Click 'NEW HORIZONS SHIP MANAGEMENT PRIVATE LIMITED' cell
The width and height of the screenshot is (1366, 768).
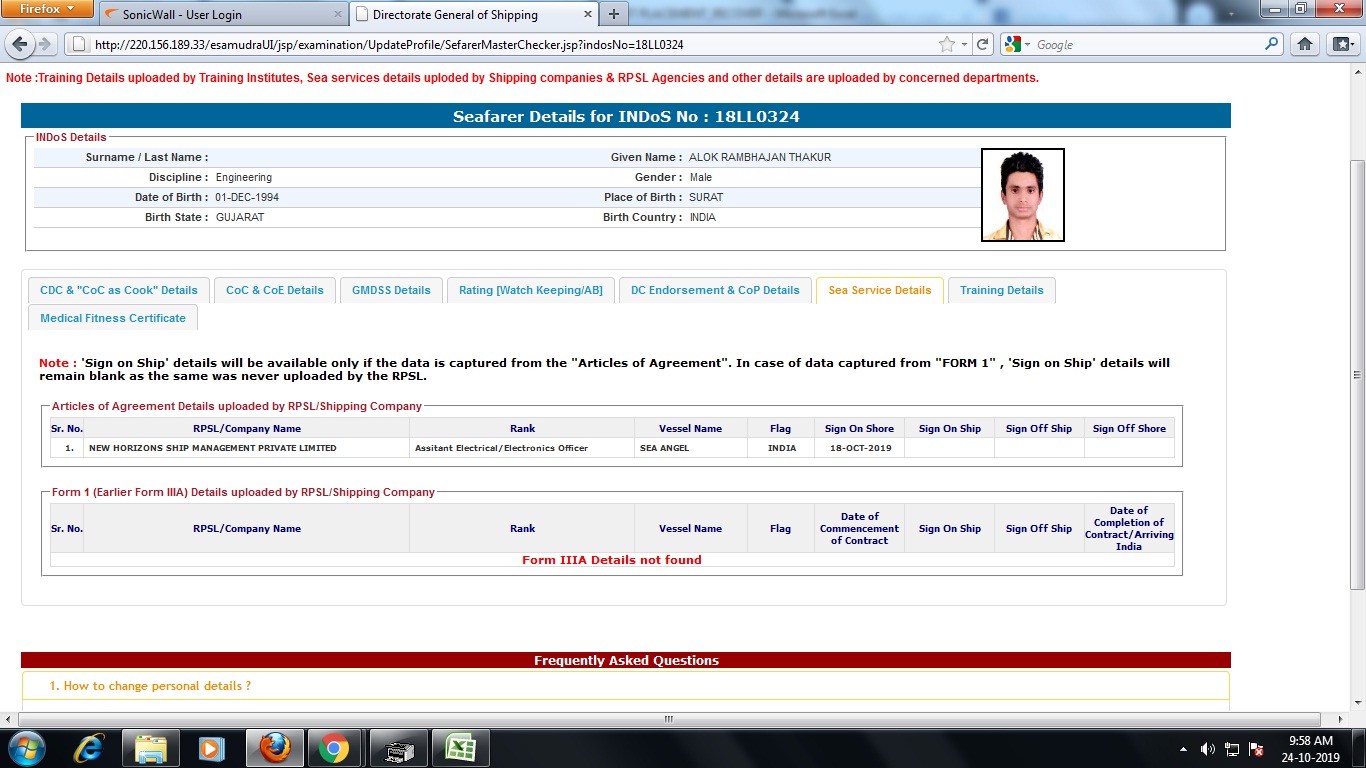tap(246, 448)
